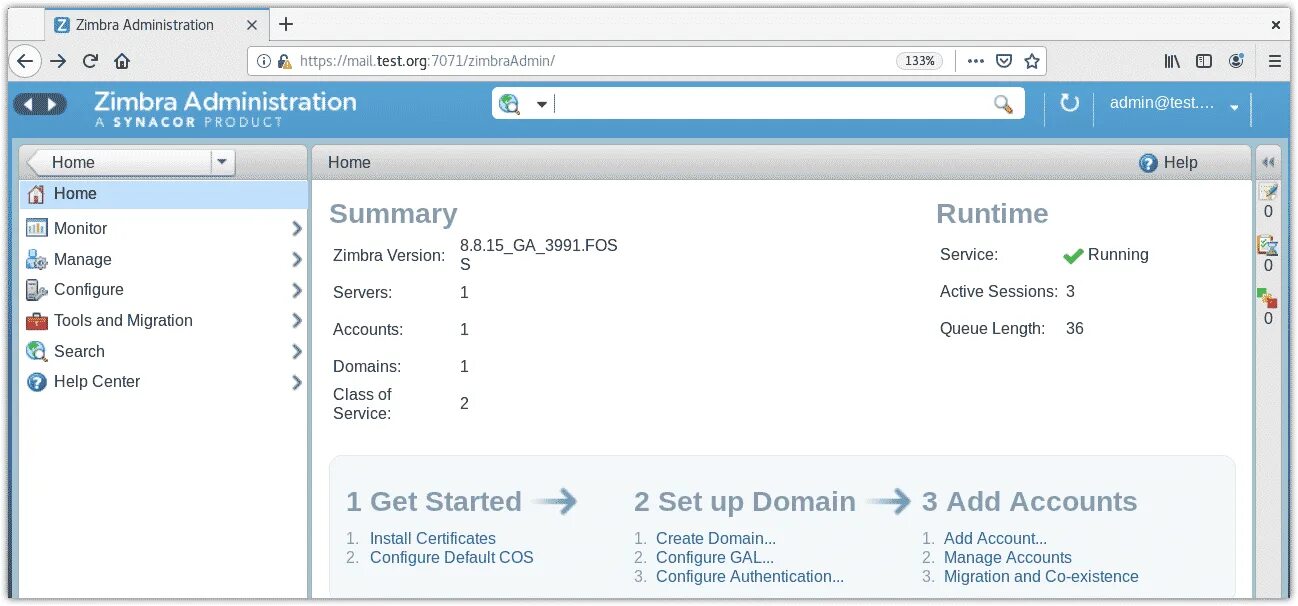The height and width of the screenshot is (606, 1298).
Task: Open the Manage Accounts link
Action: click(1008, 557)
